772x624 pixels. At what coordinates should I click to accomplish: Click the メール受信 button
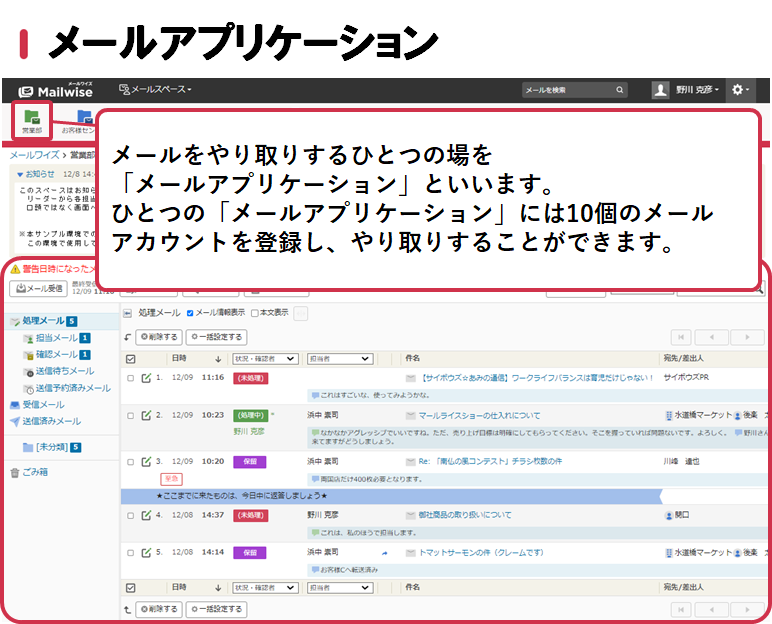click(39, 289)
